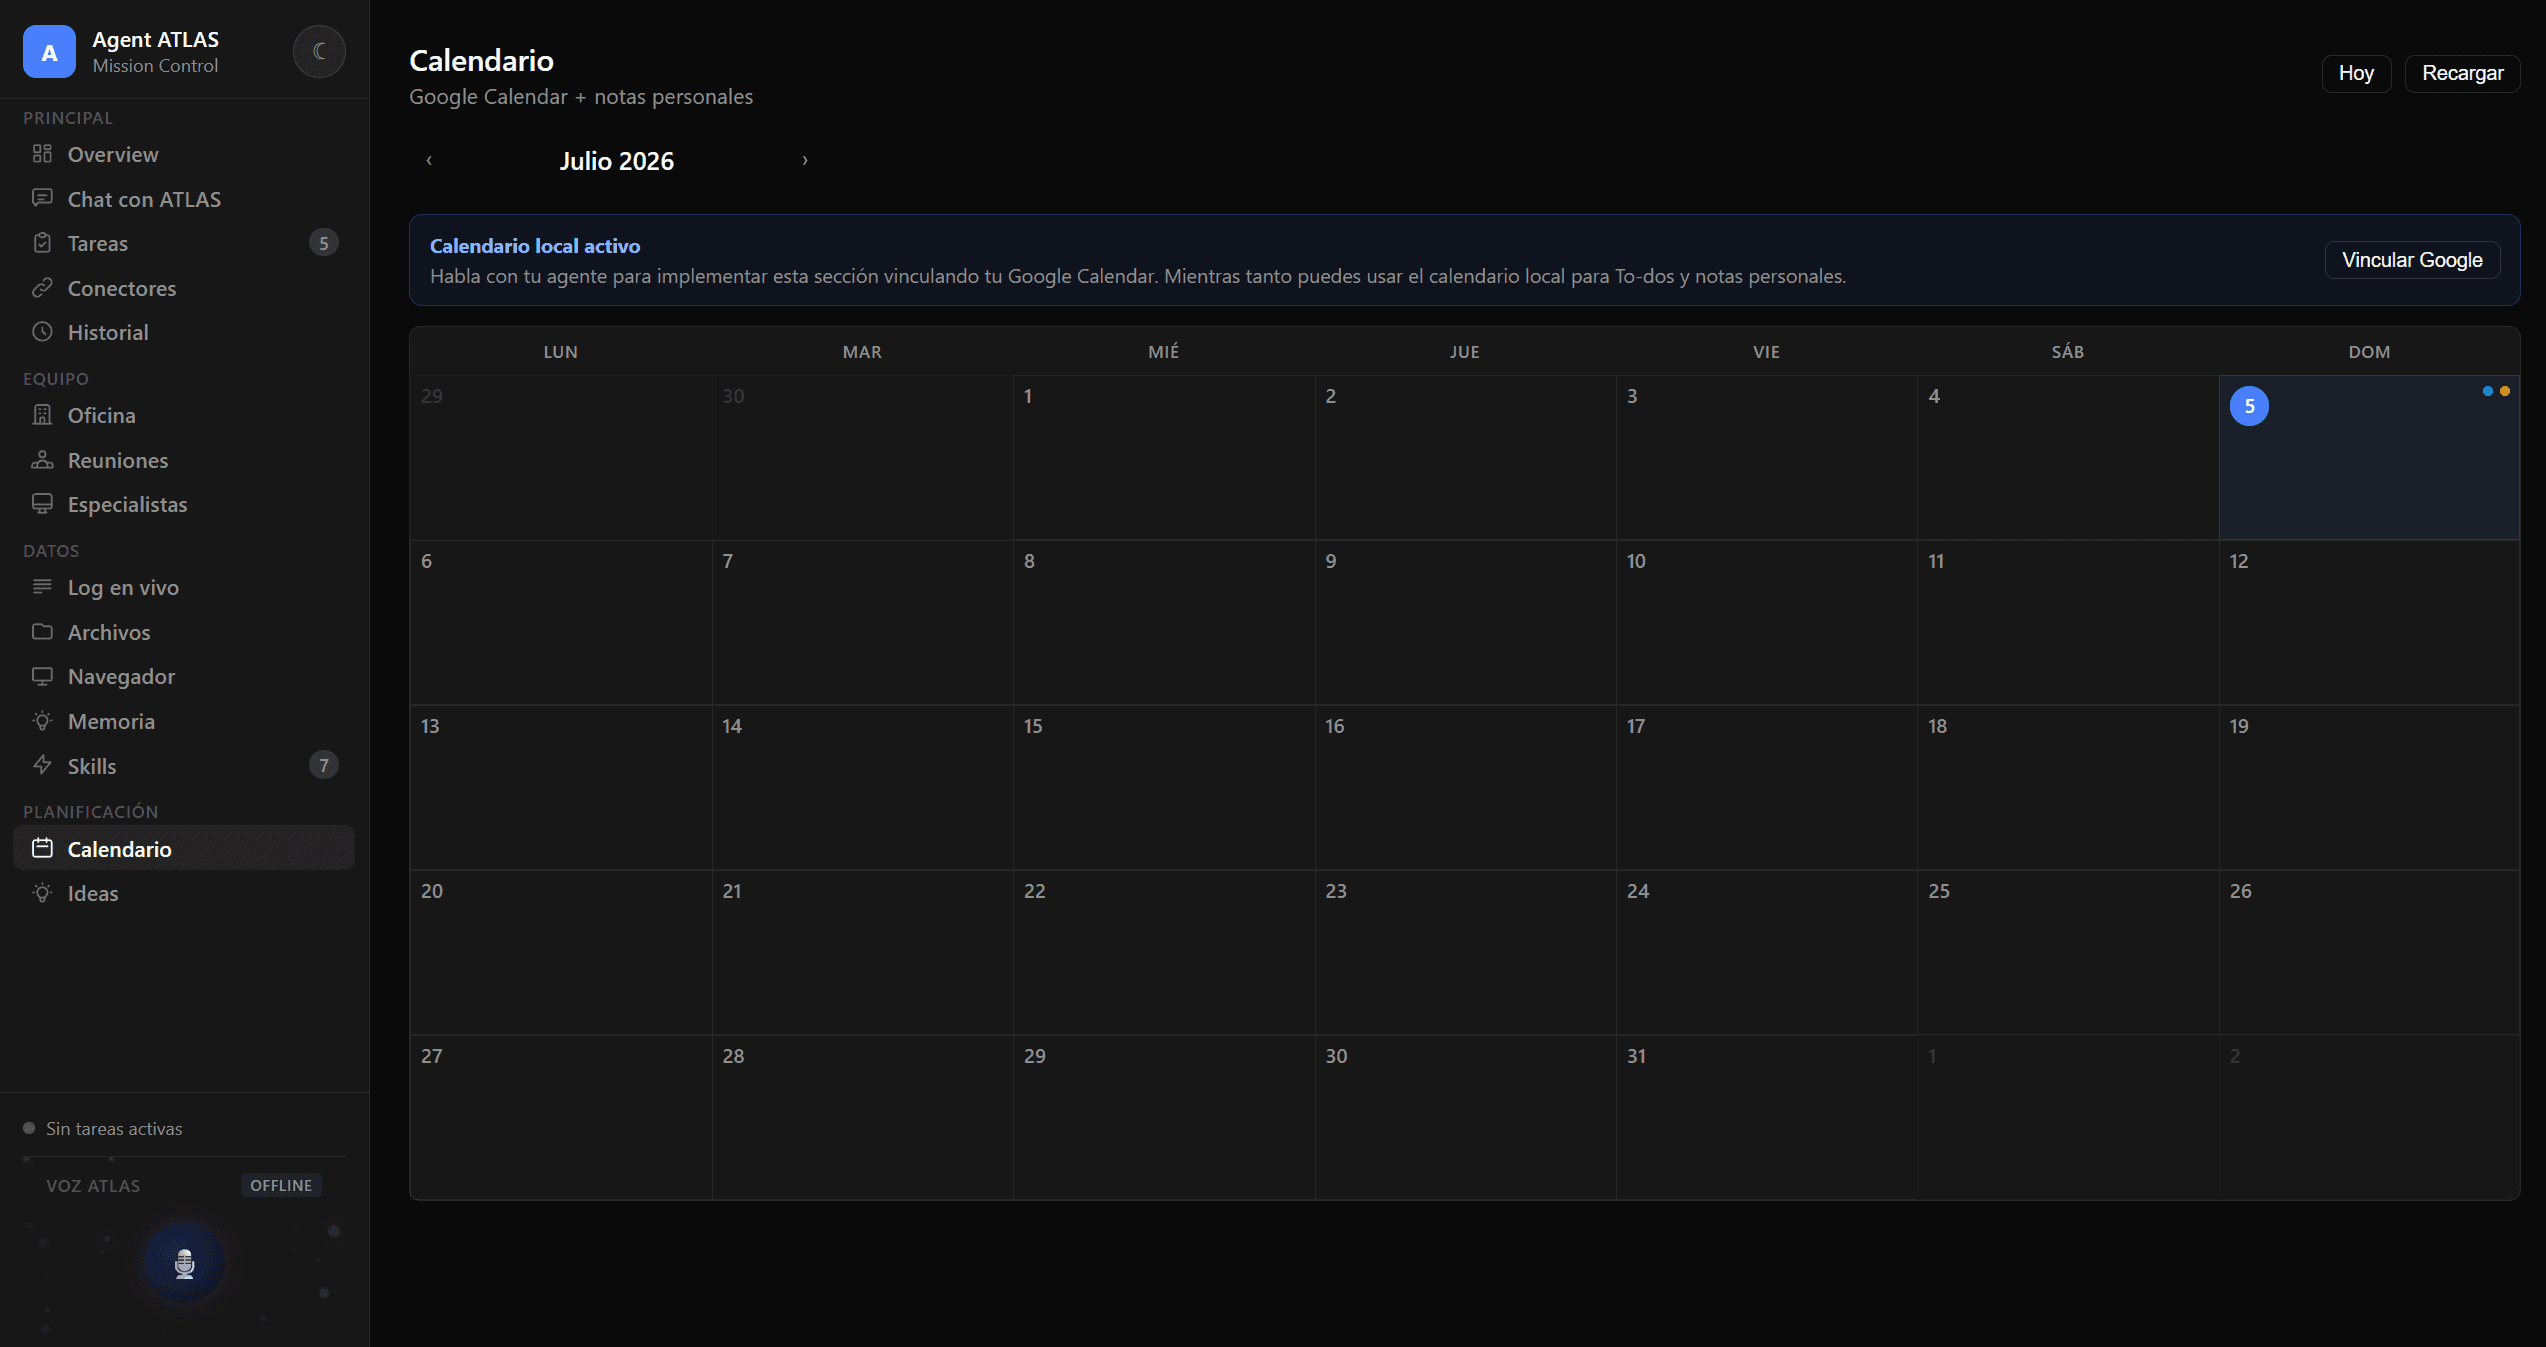2546x1347 pixels.
Task: Click the VOZ ATLAS label
Action: pos(93,1186)
